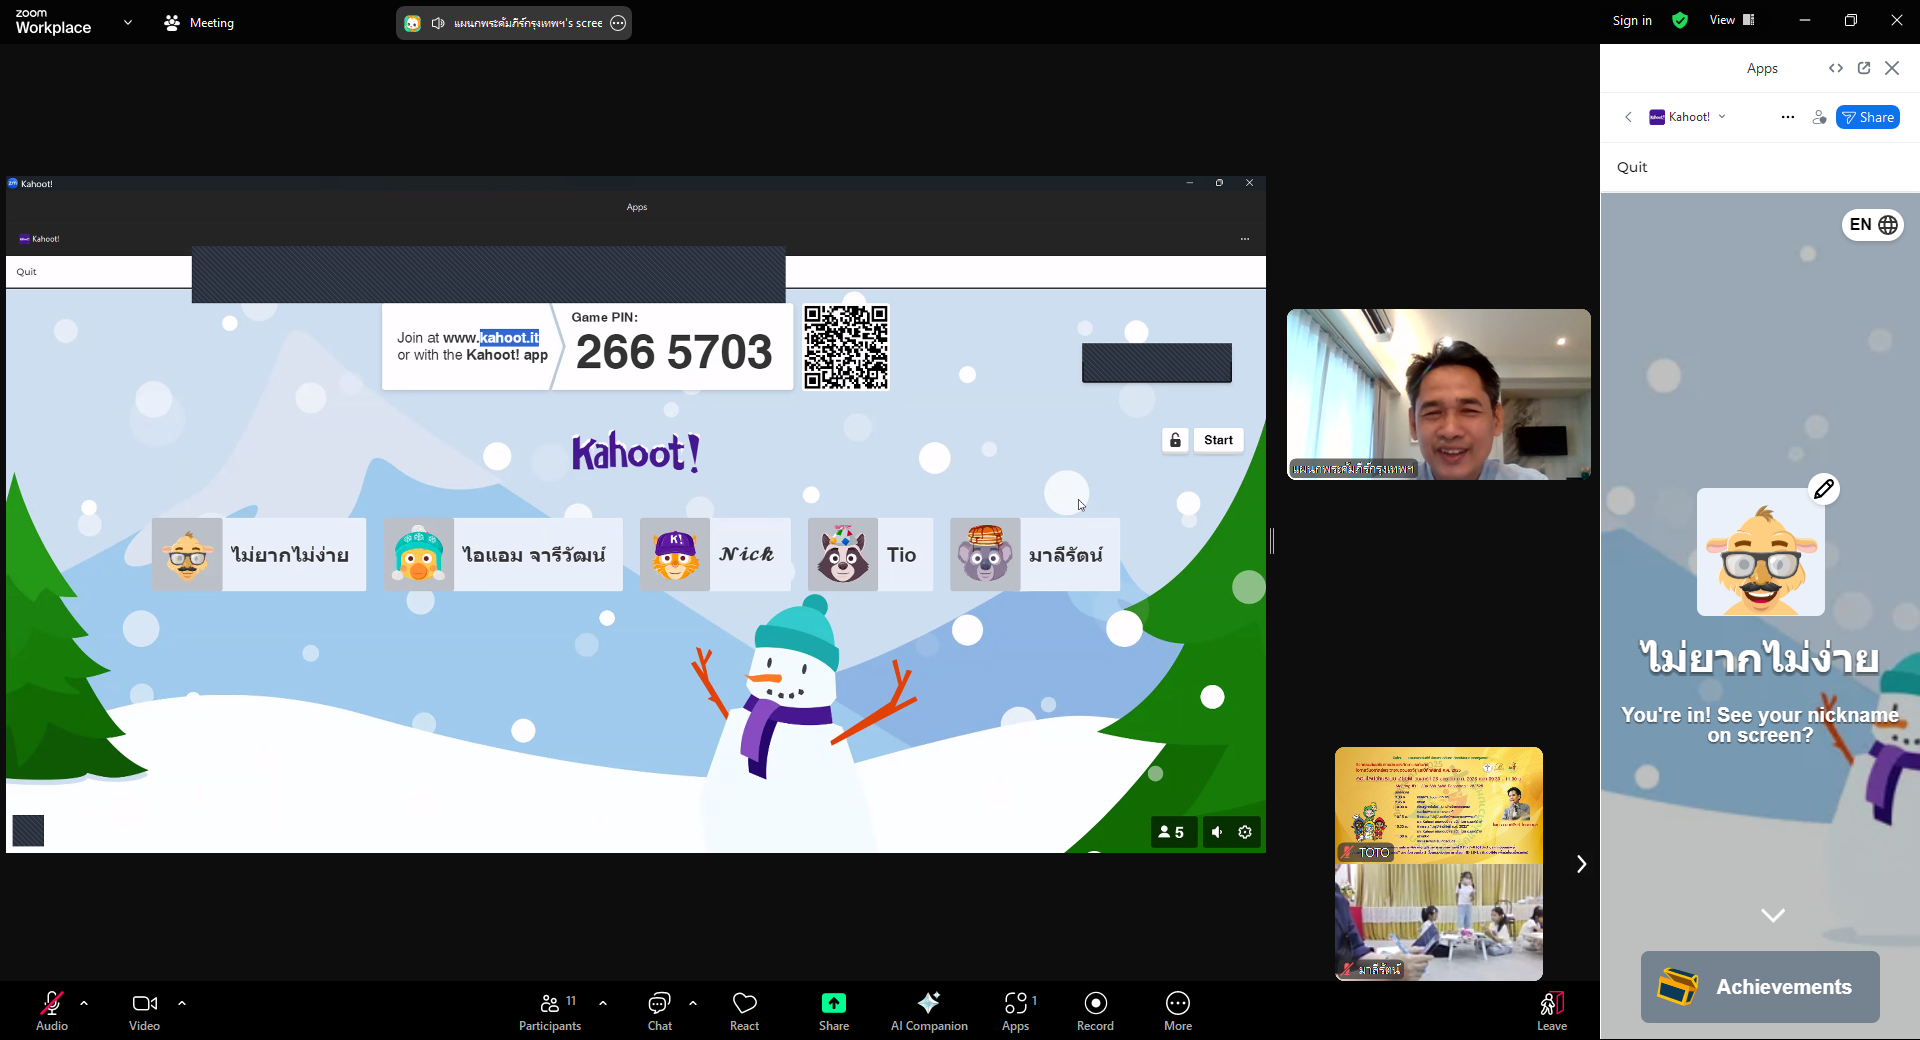Open Kahoot! app dropdown in Apps panel

coord(1688,117)
